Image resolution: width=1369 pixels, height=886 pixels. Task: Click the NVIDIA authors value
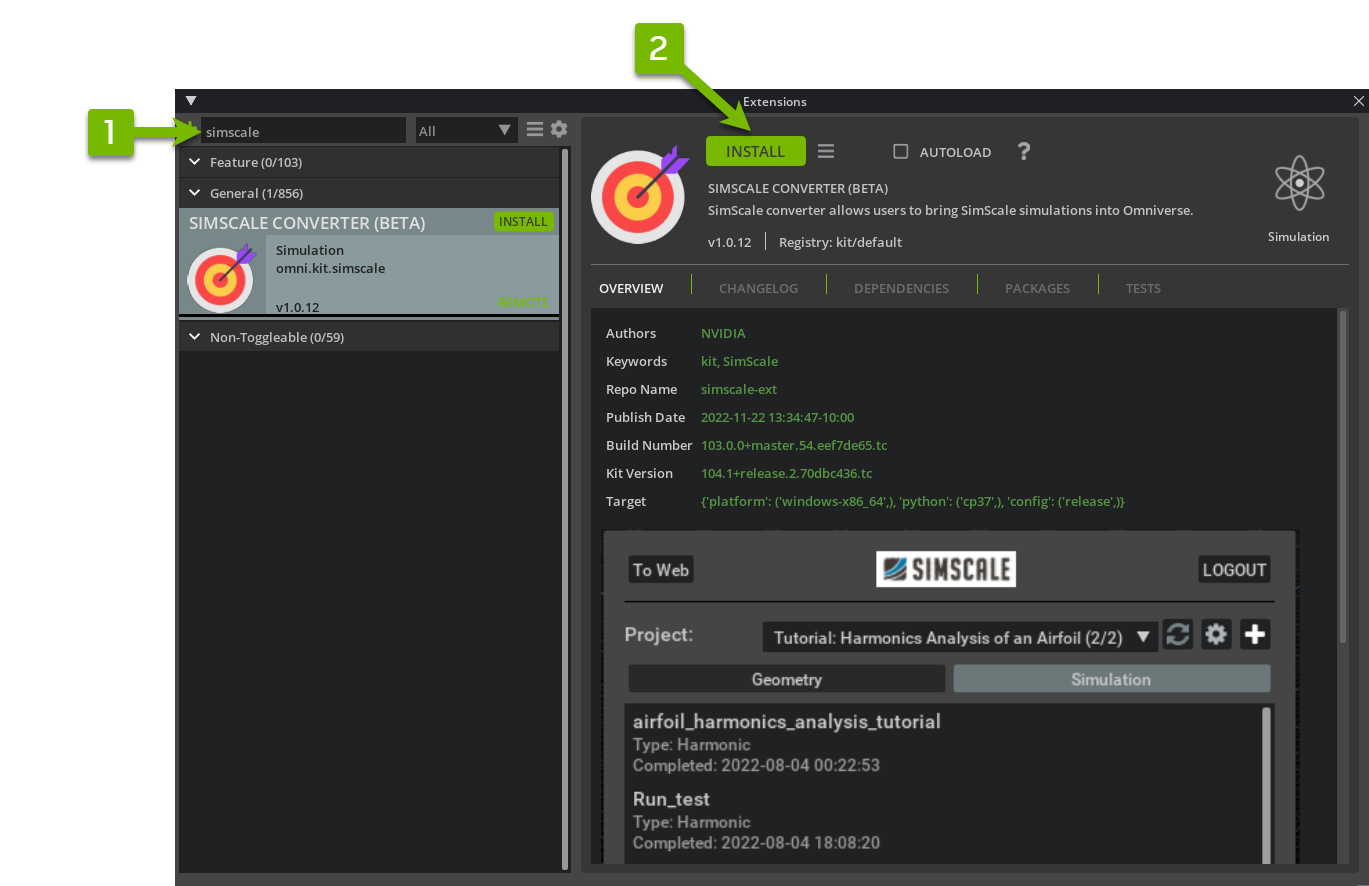723,333
